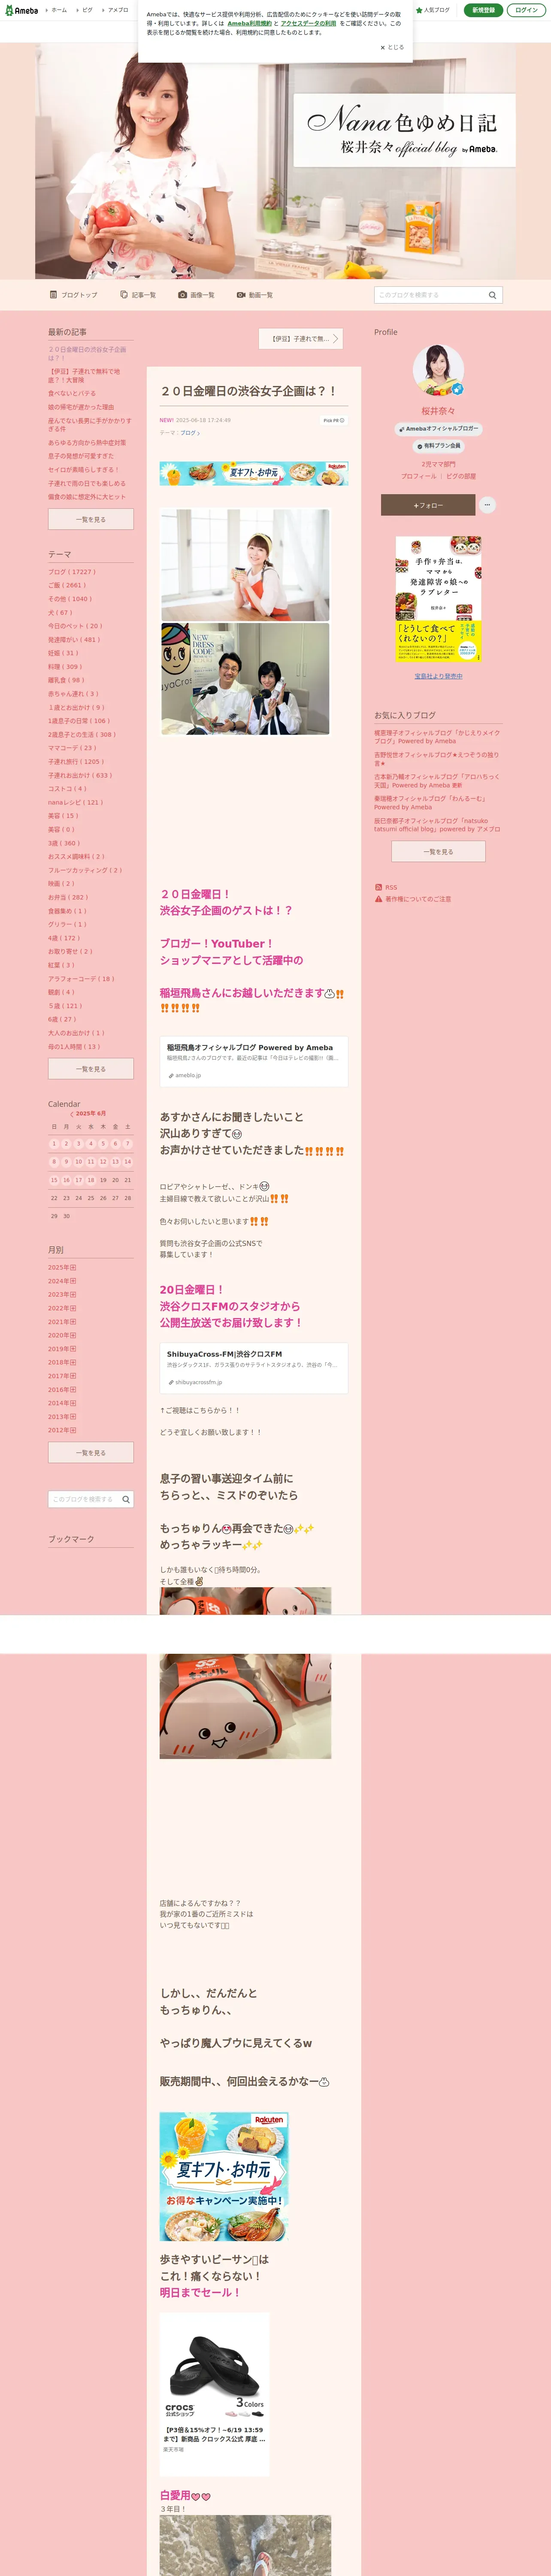Open the ブログトップ tab
The height and width of the screenshot is (2576, 551).
(74, 295)
